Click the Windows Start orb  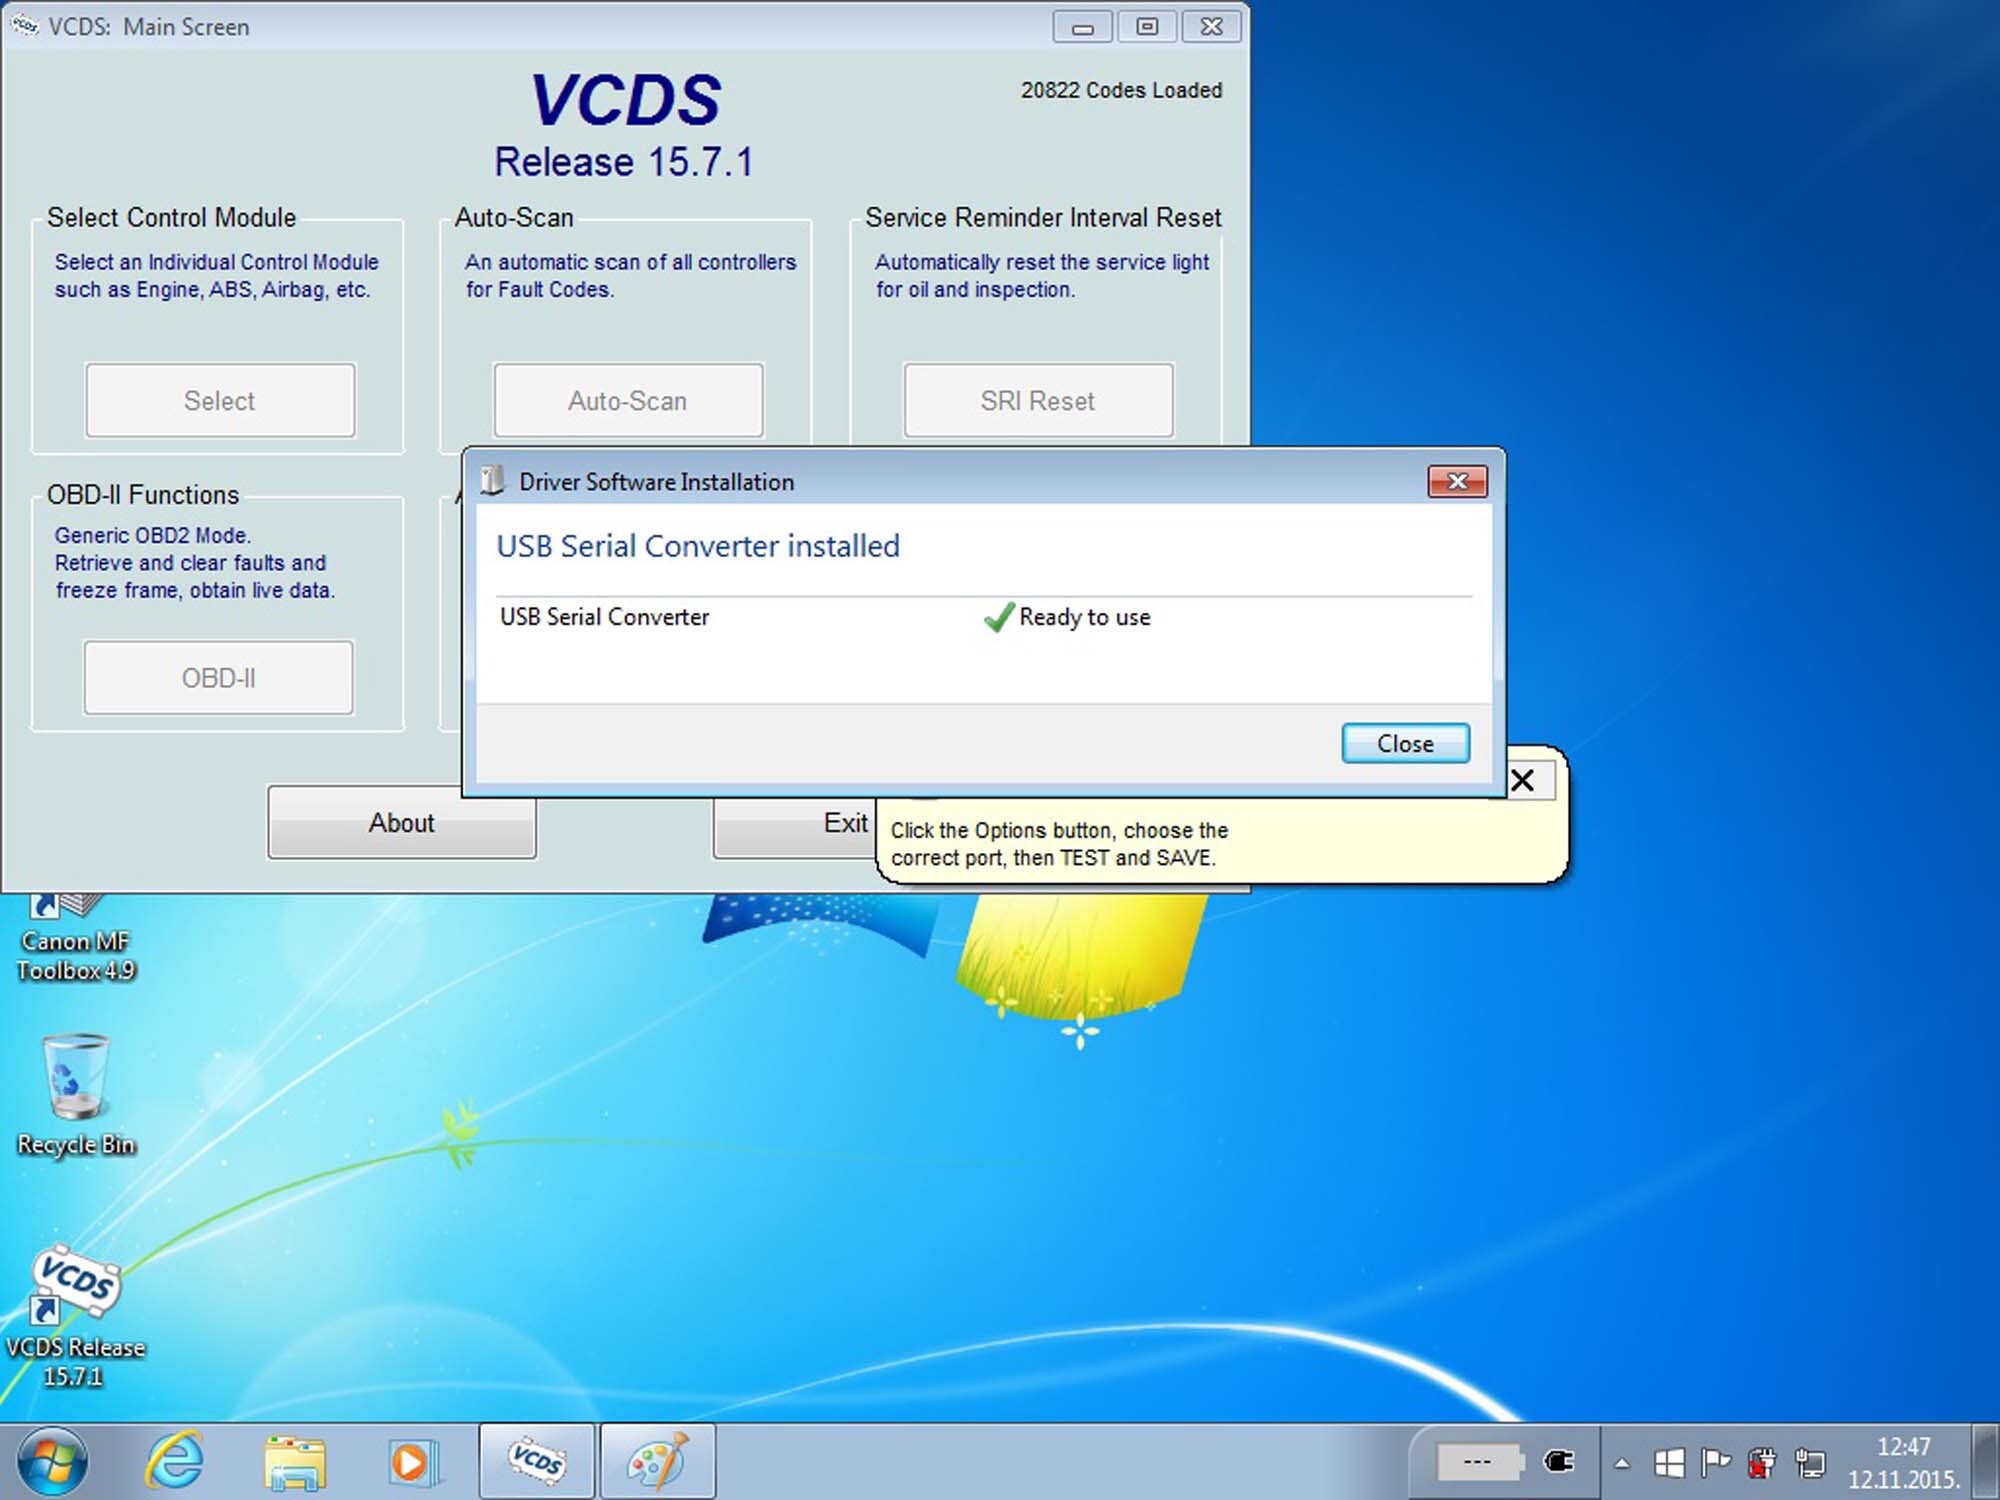(x=52, y=1462)
